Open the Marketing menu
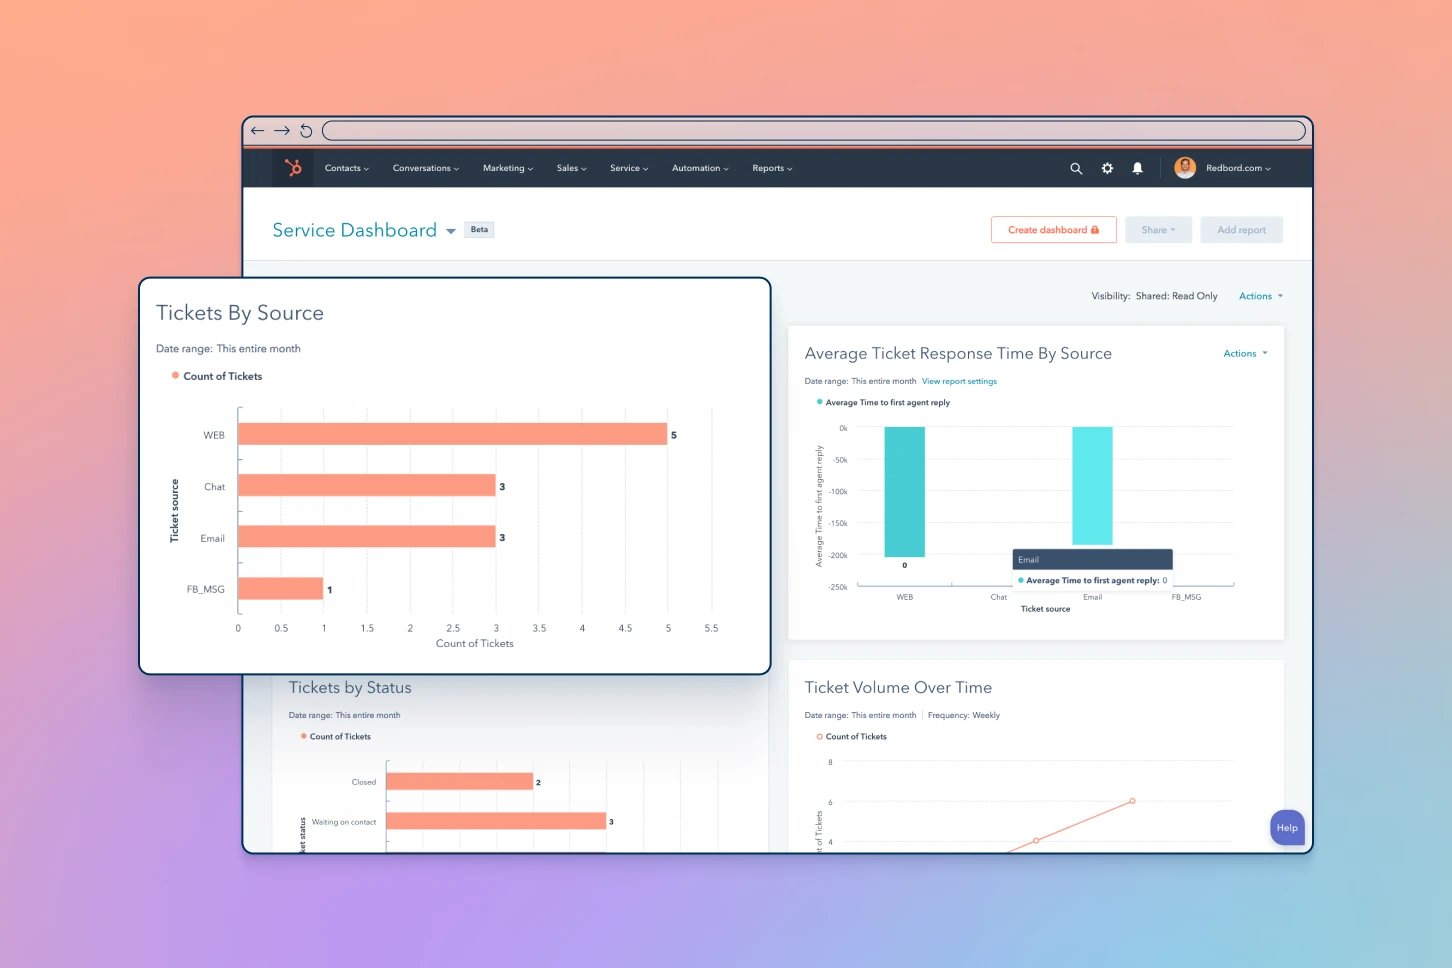The image size is (1452, 968). coord(508,168)
